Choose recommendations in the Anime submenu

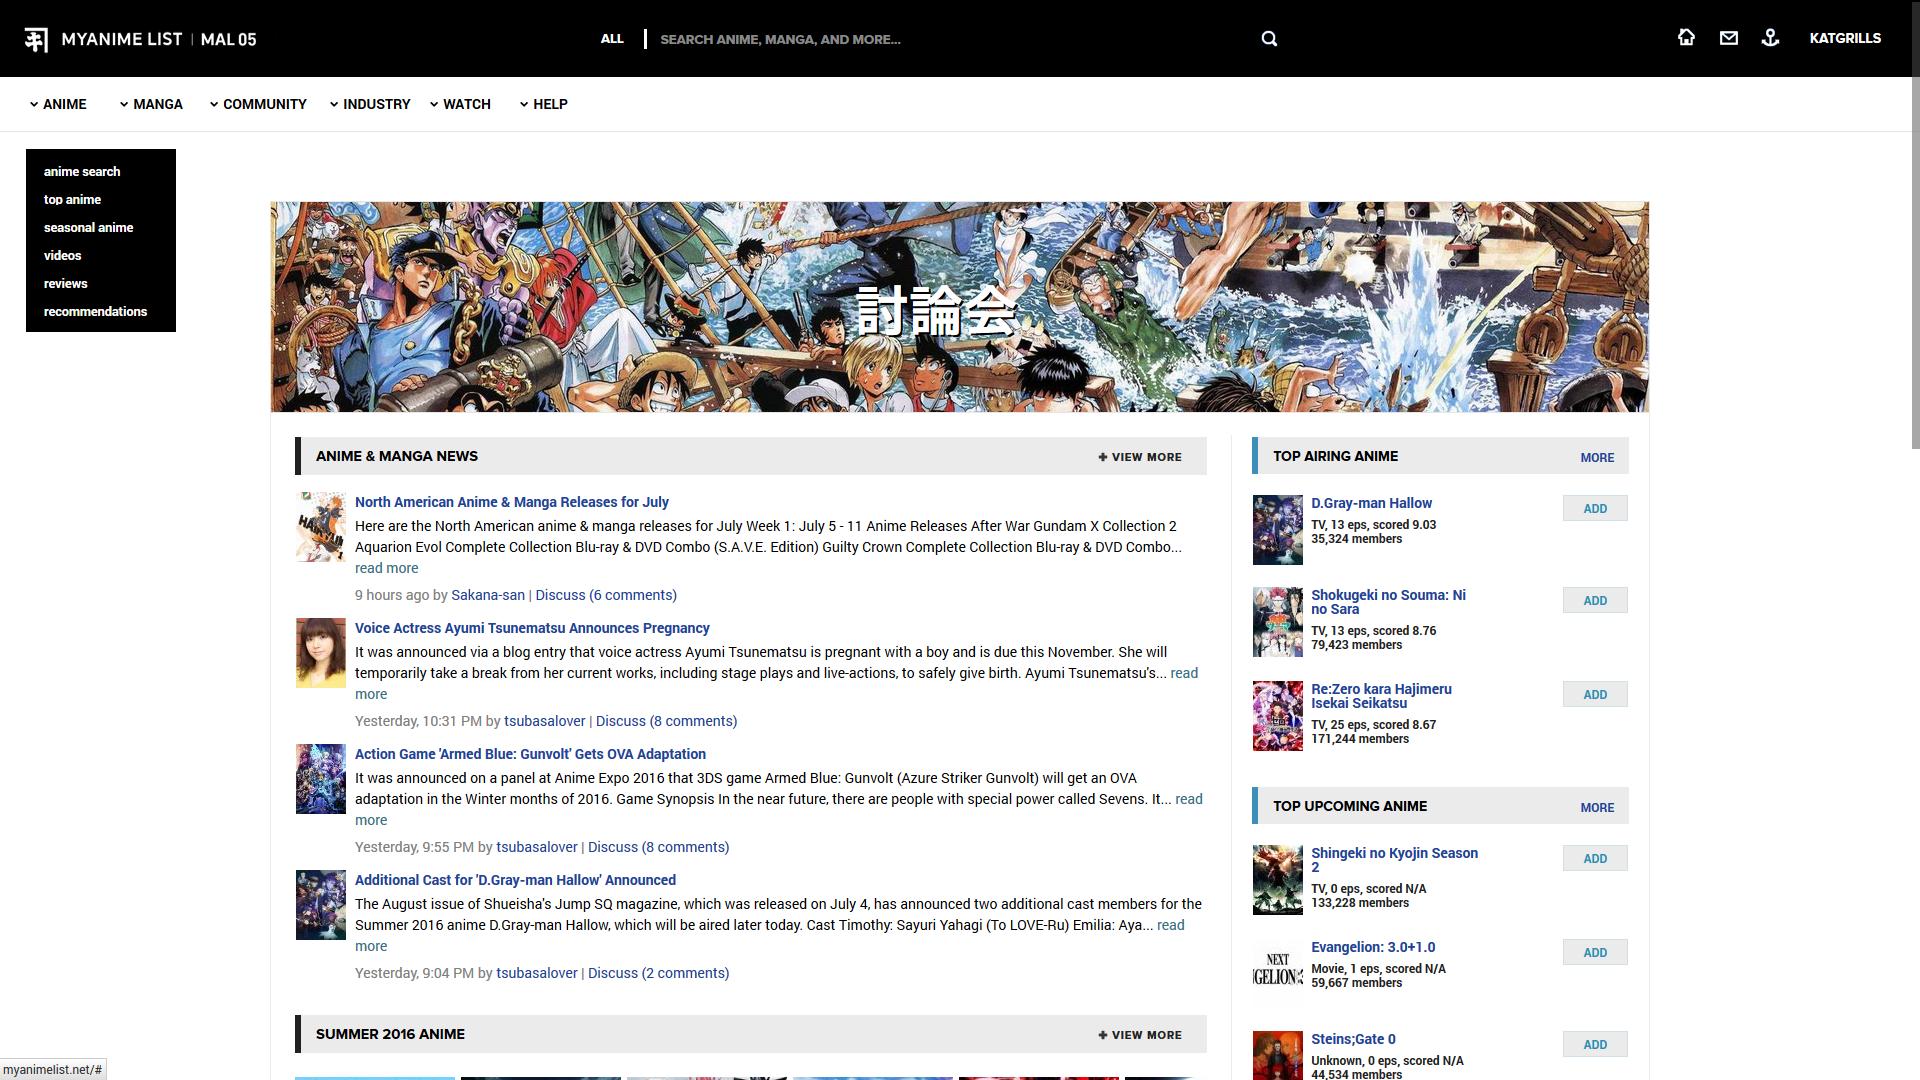coord(95,312)
